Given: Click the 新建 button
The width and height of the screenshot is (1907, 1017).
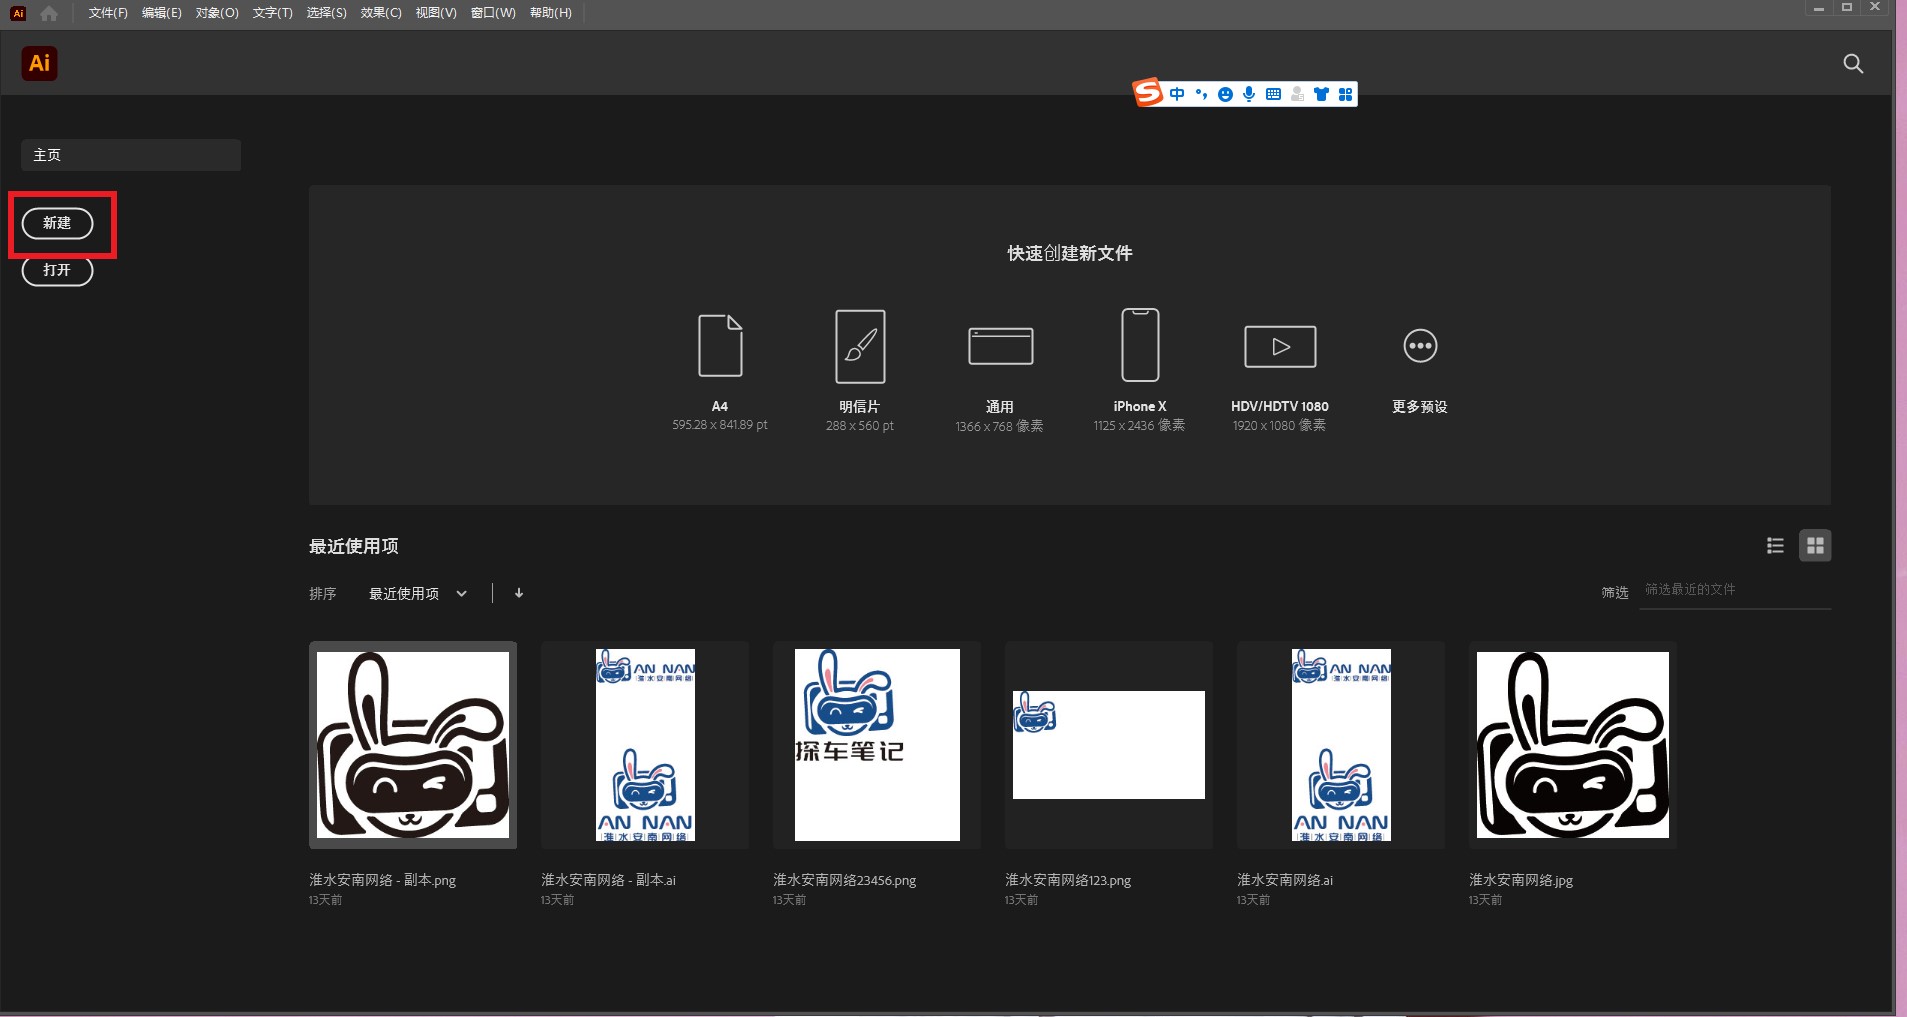Looking at the screenshot, I should [58, 223].
